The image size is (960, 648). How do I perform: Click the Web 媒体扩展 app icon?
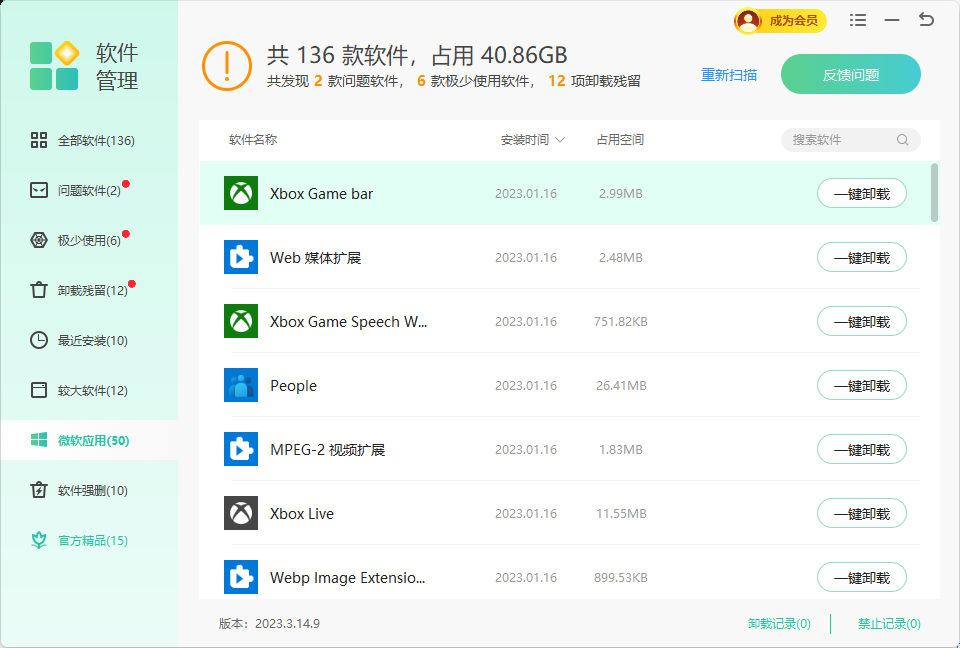pos(241,257)
